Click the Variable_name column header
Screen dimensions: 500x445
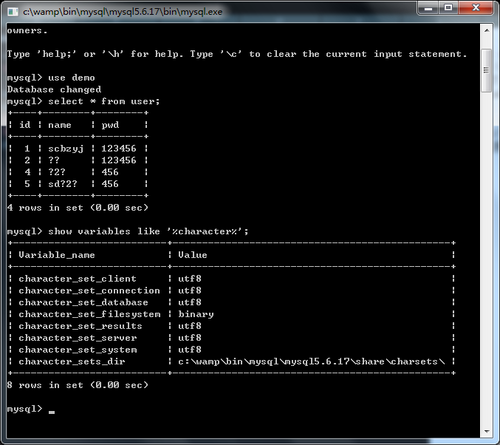pyautogui.click(x=57, y=255)
